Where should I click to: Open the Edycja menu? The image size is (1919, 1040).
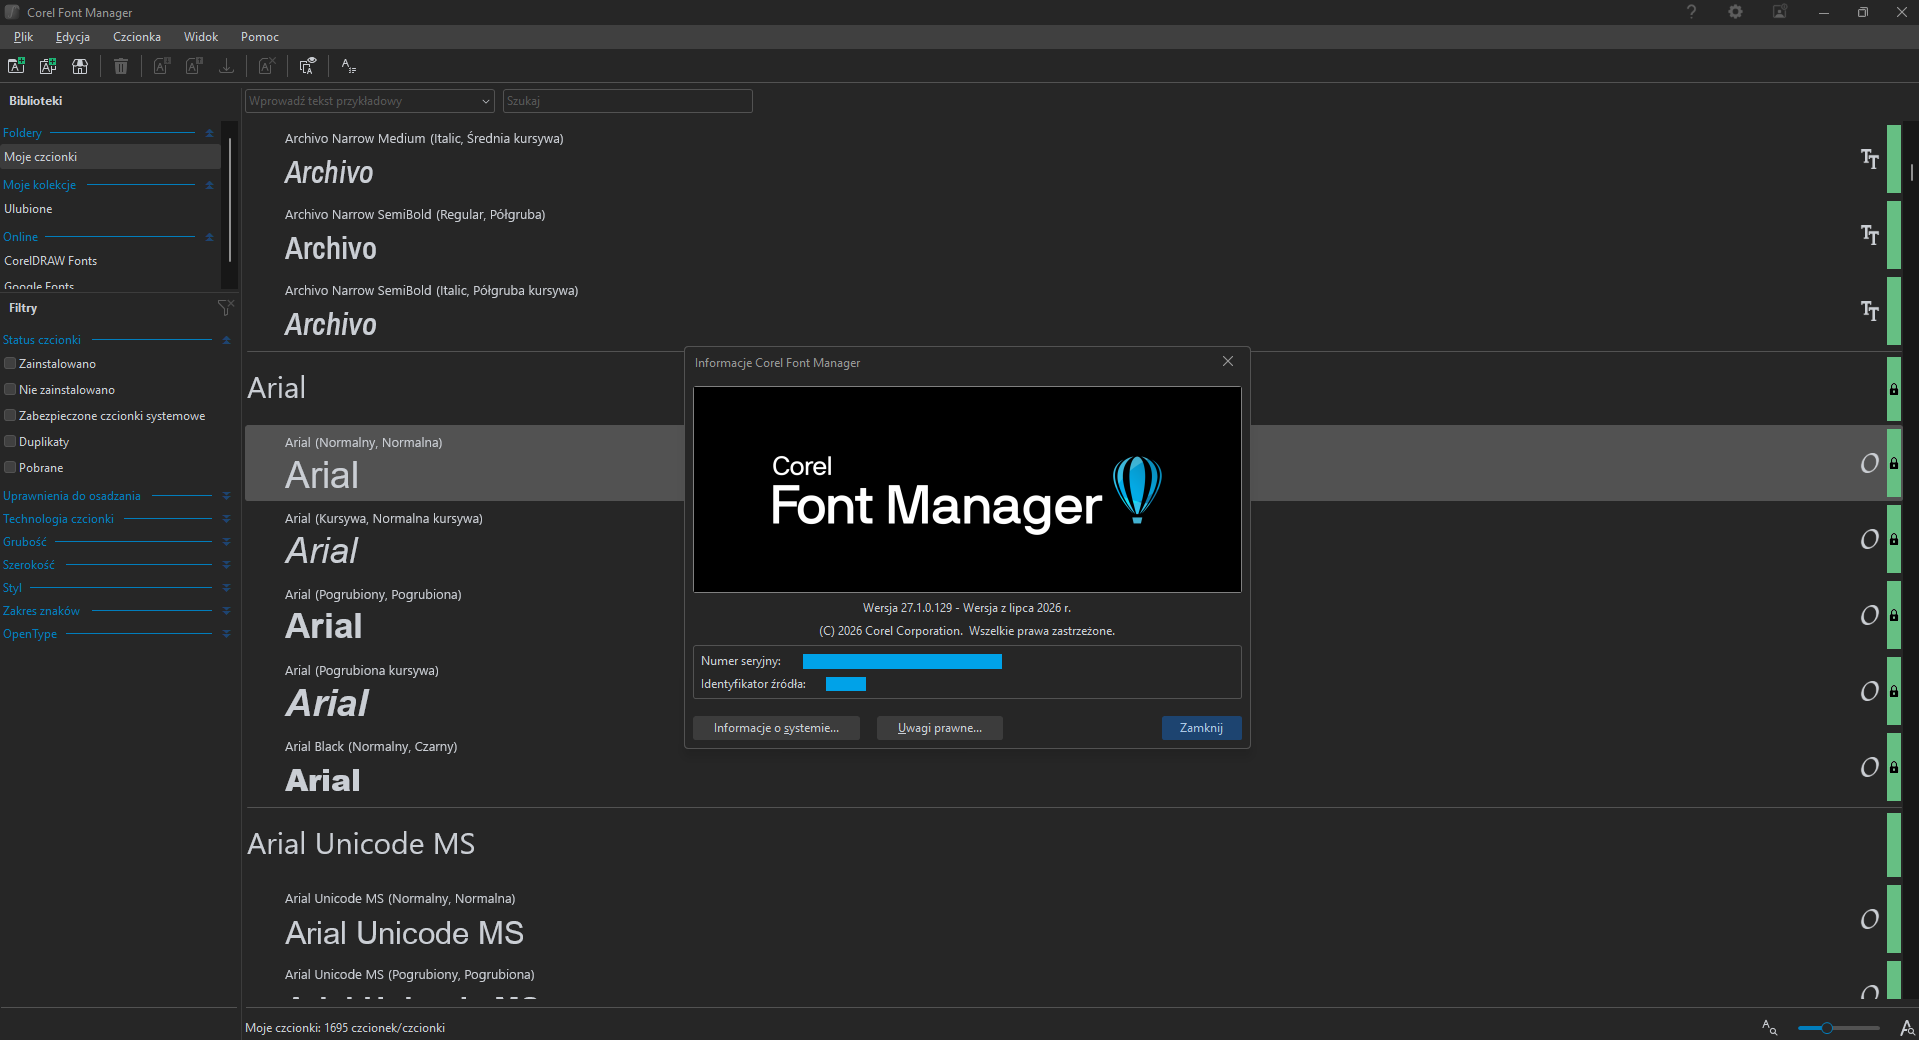pos(73,37)
